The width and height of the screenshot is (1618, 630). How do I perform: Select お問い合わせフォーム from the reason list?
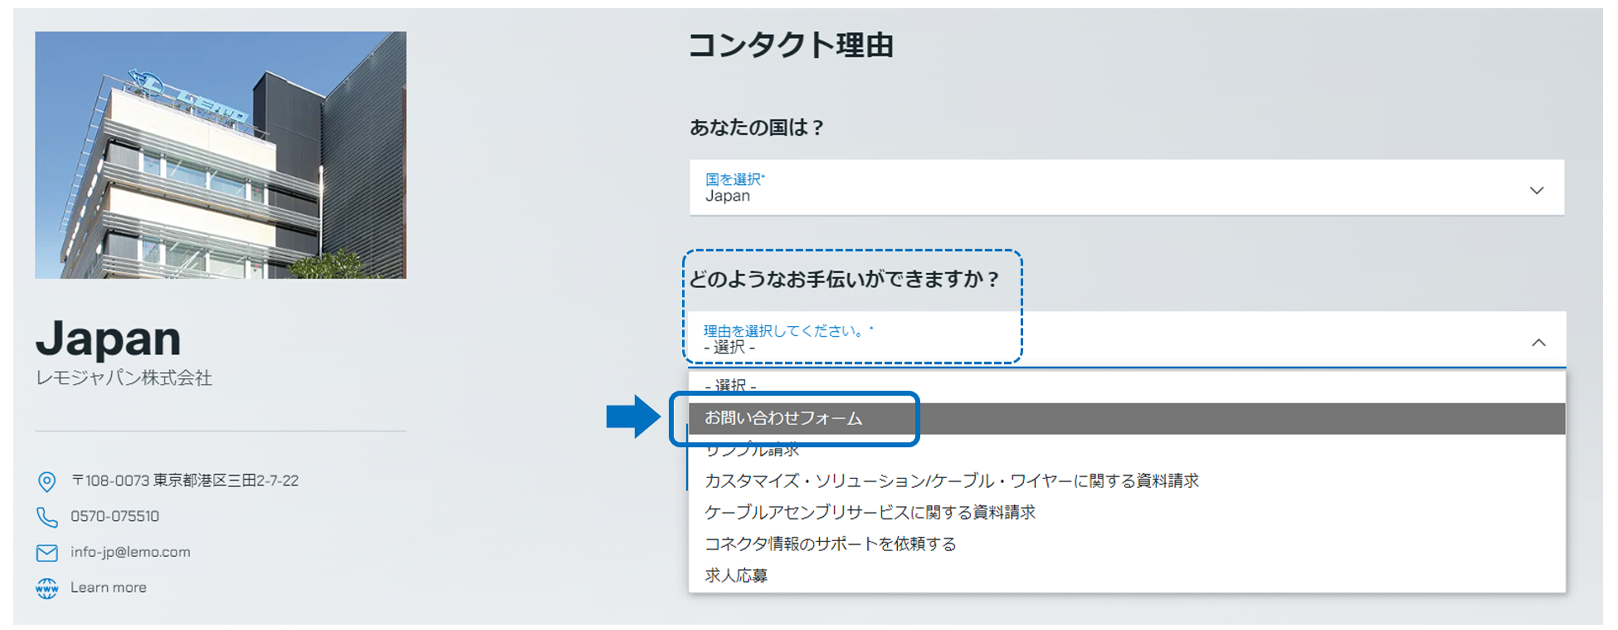click(1126, 418)
